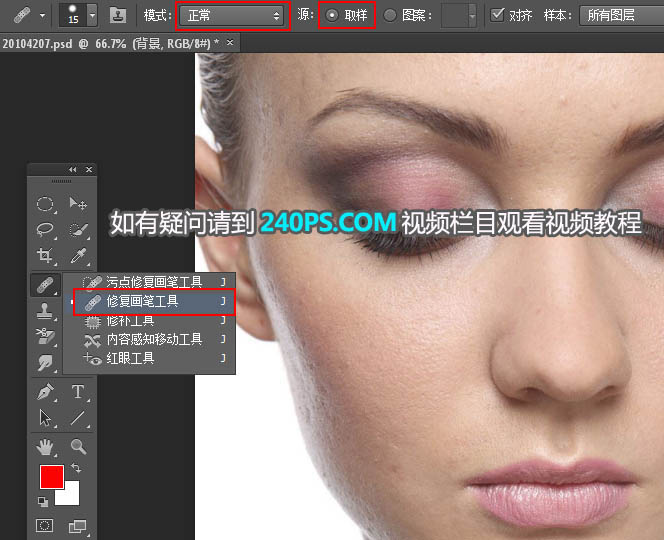Select the Elliptical Marquee tool
The width and height of the screenshot is (664, 540).
(45, 204)
